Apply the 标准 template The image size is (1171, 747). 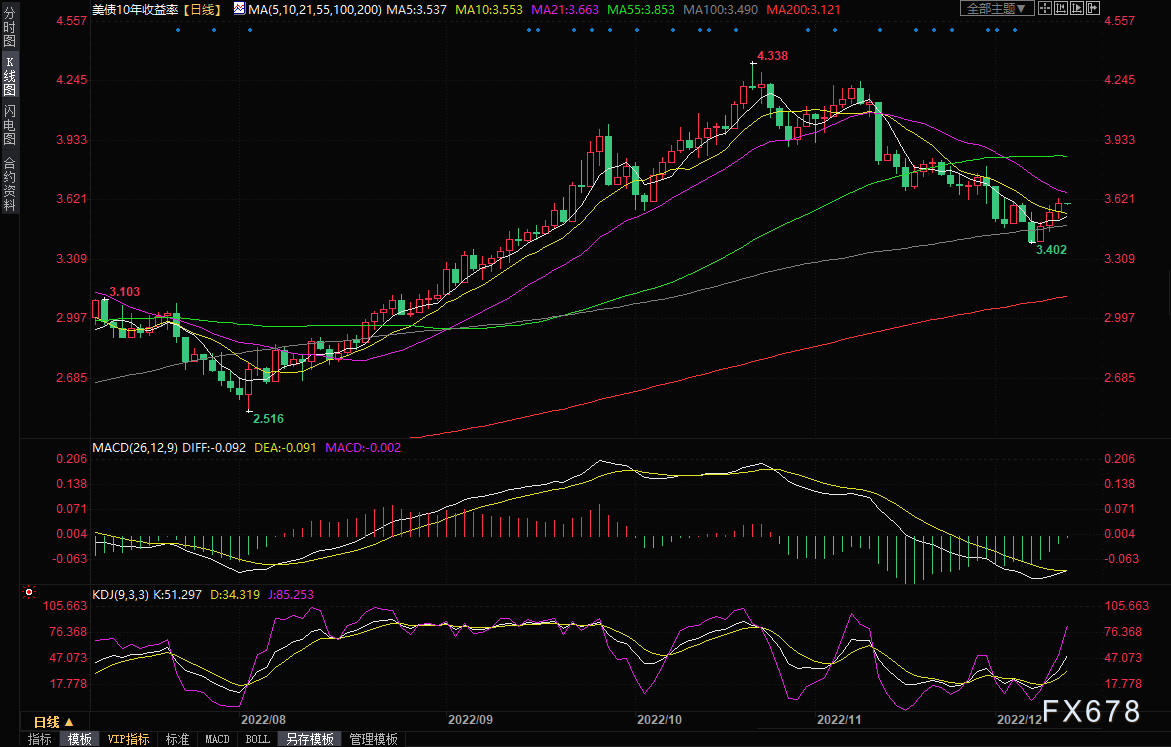click(x=177, y=739)
